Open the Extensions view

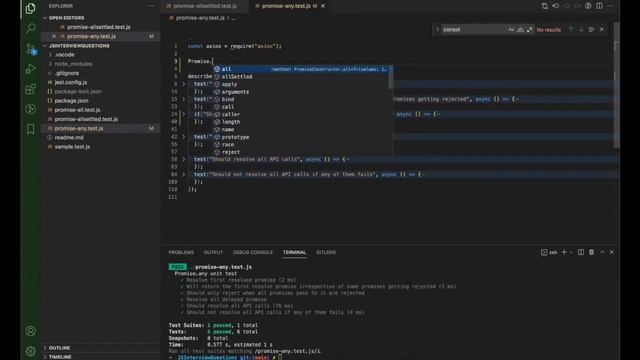point(31,89)
